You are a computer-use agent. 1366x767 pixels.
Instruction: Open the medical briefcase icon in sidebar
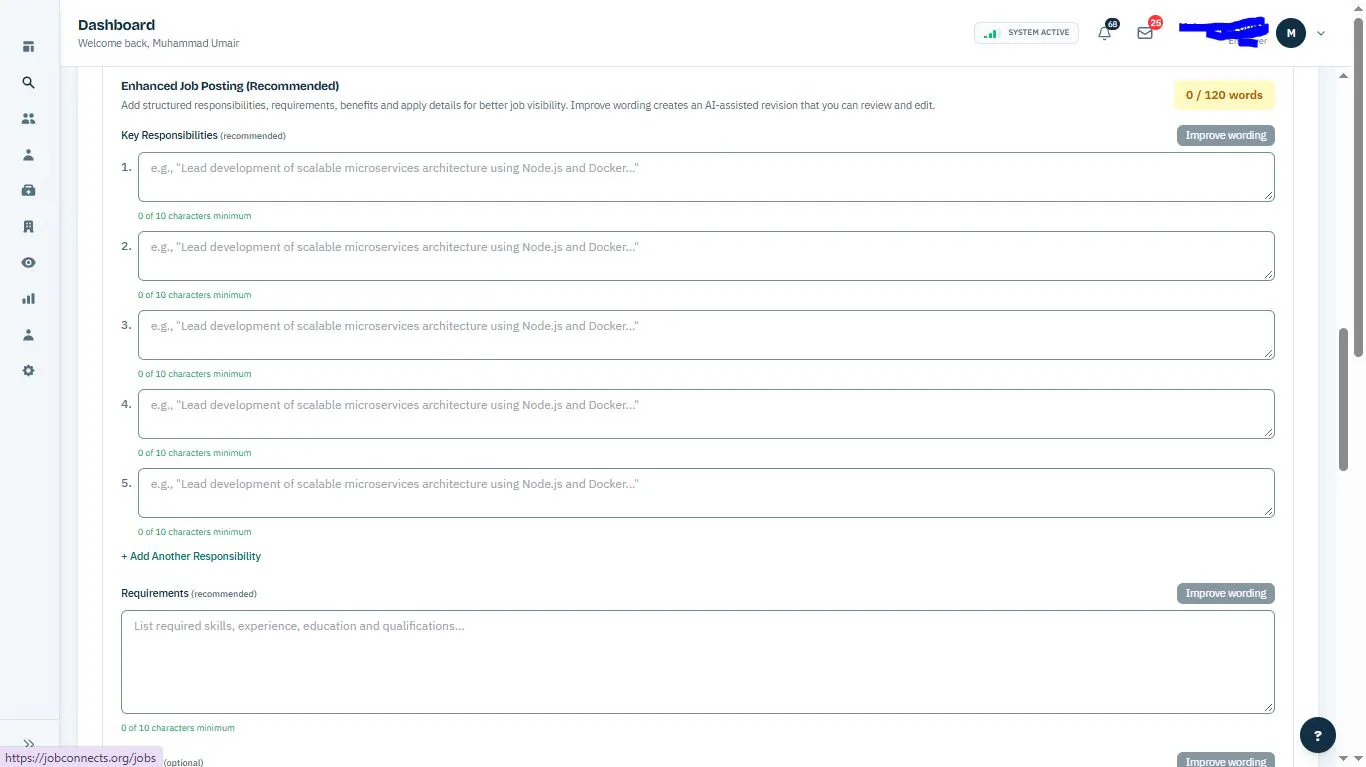(x=28, y=191)
